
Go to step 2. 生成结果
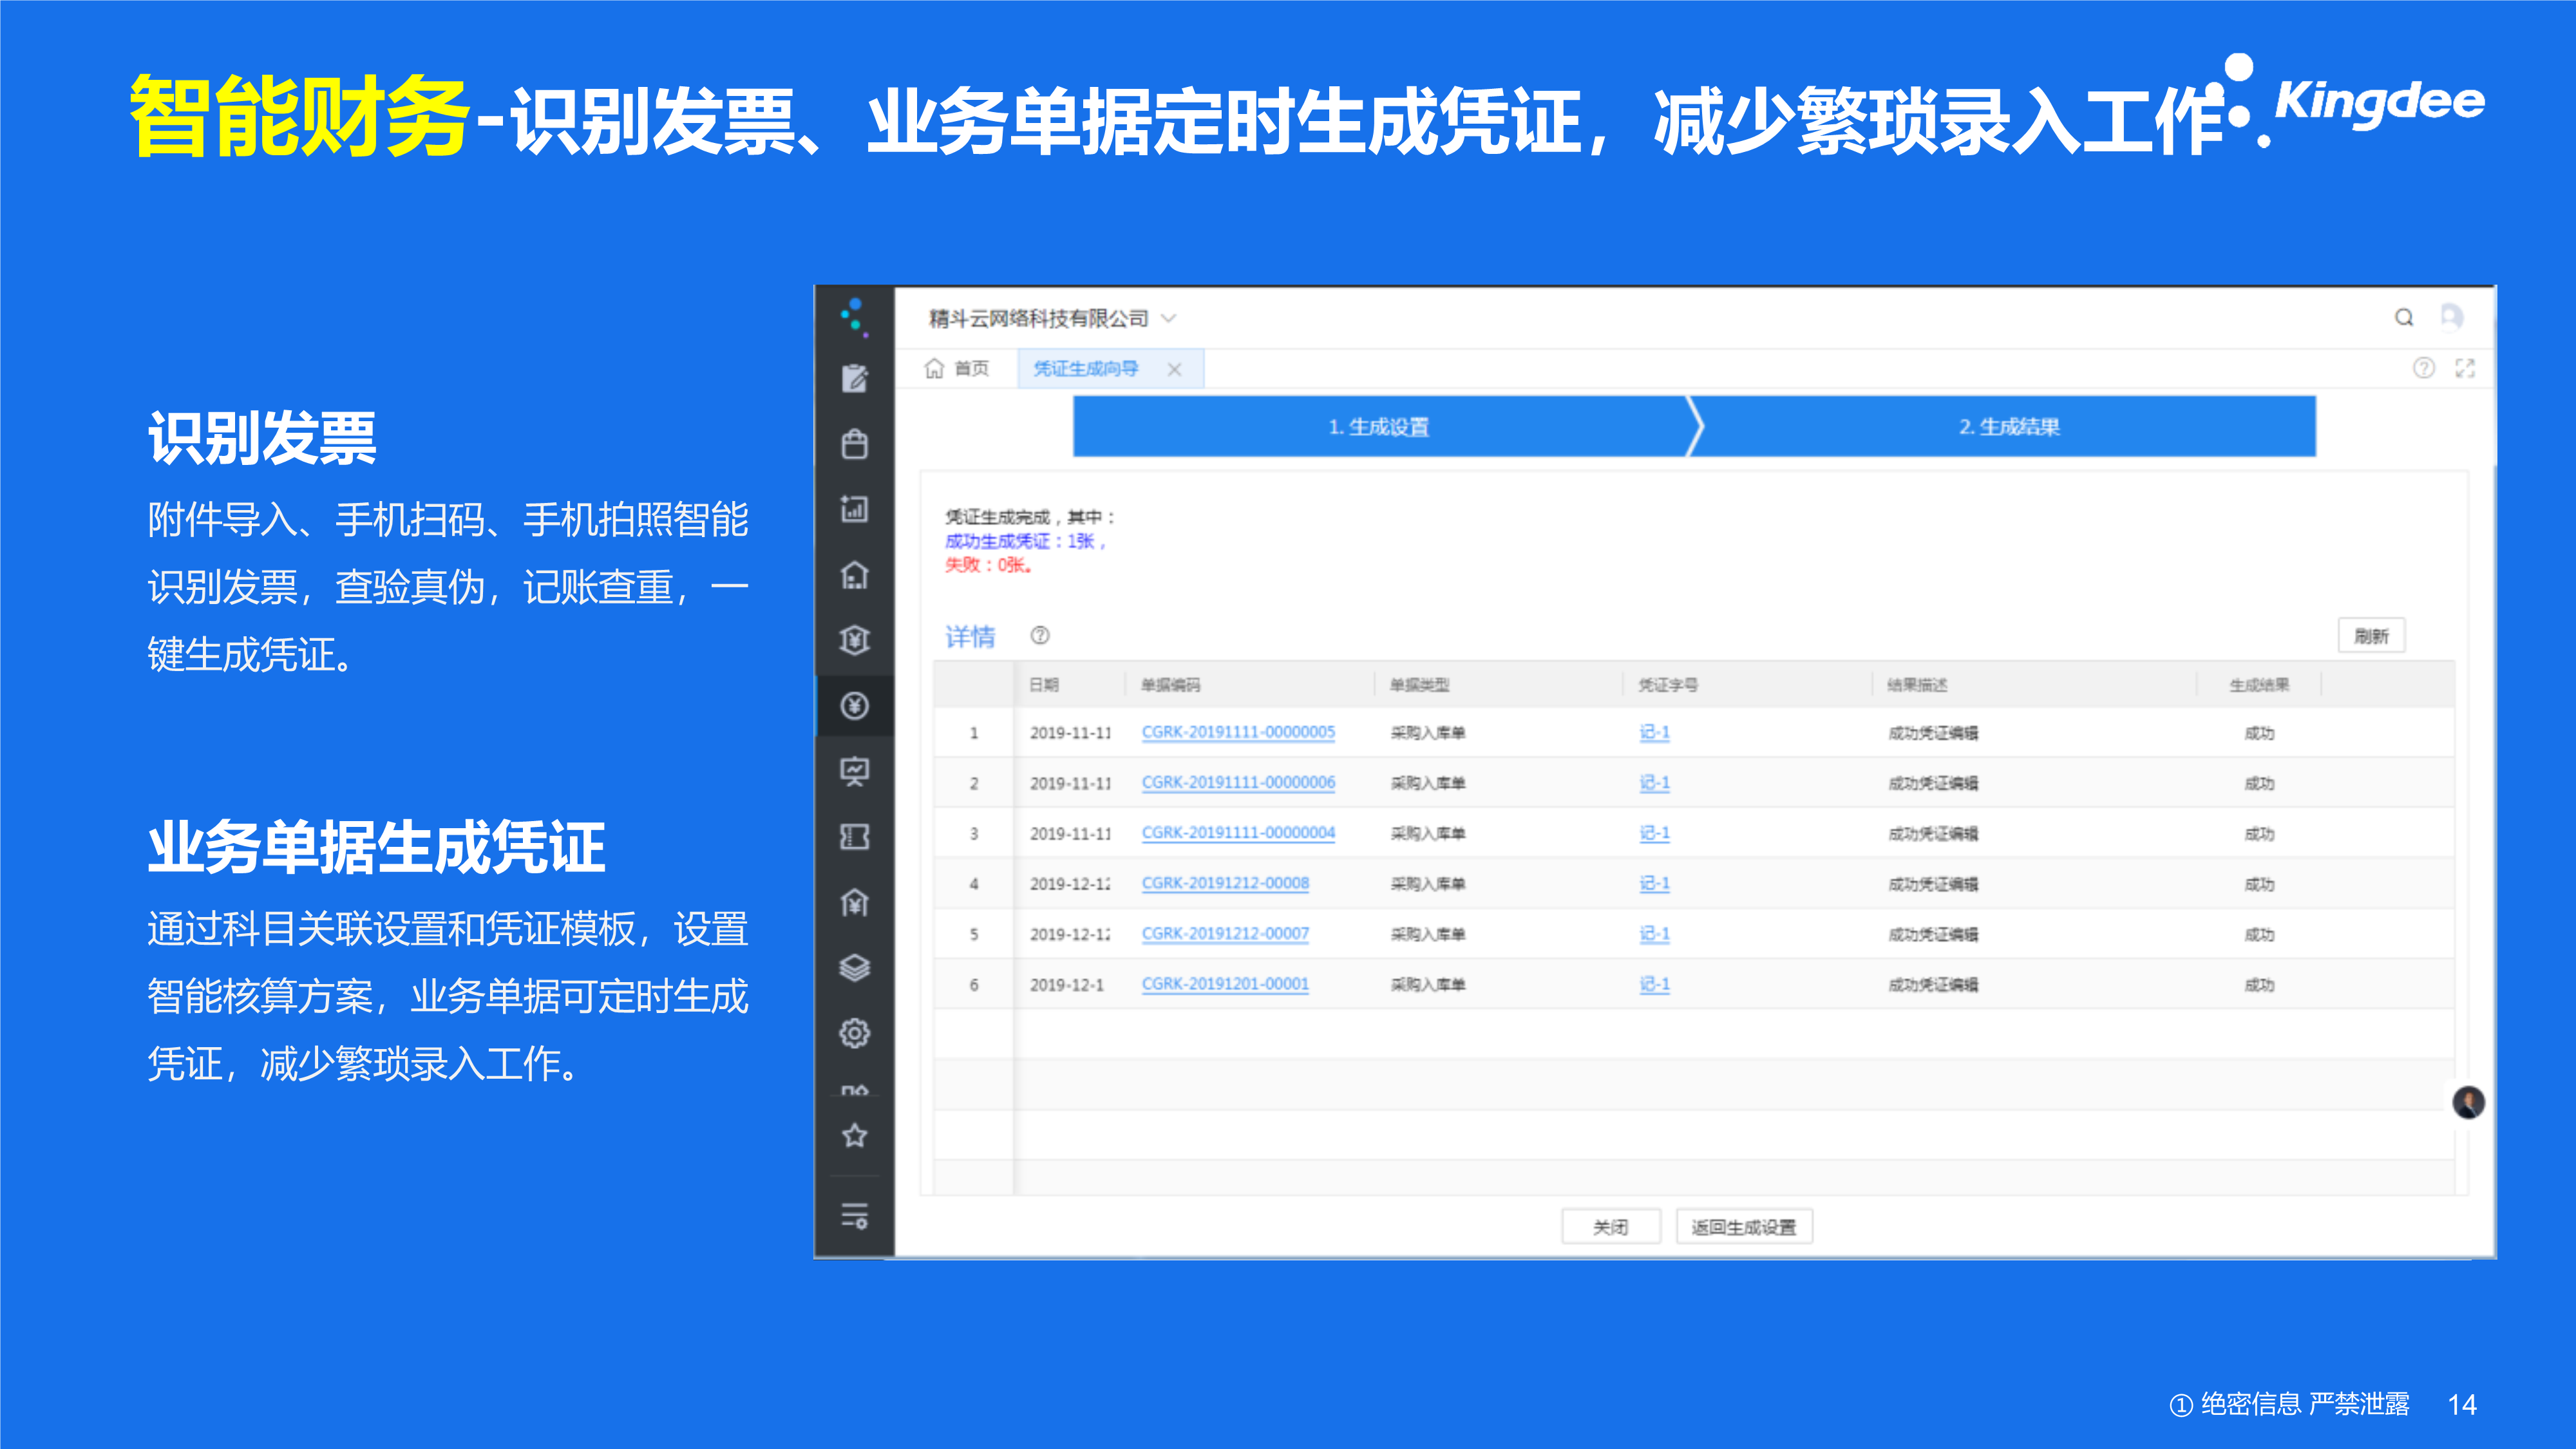coord(2008,427)
